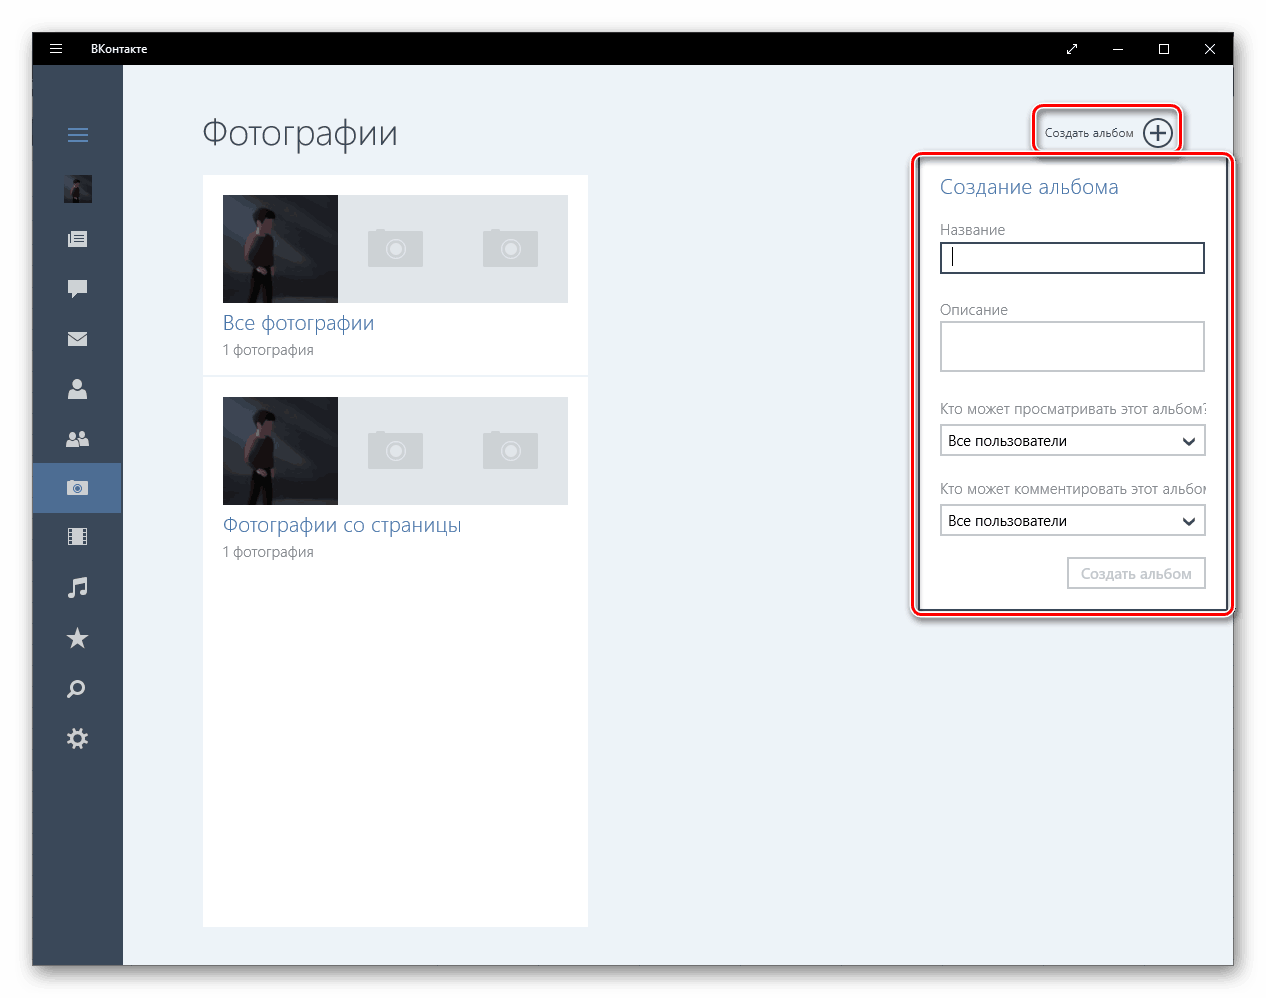Open Search magnifier sidebar icon

pos(78,689)
